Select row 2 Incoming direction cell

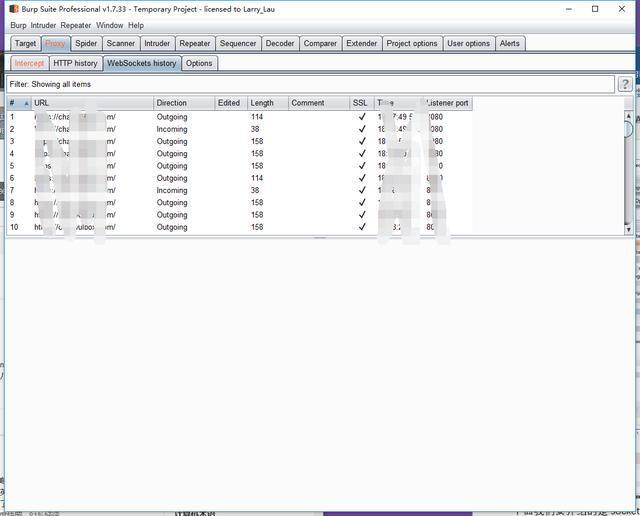[172, 129]
